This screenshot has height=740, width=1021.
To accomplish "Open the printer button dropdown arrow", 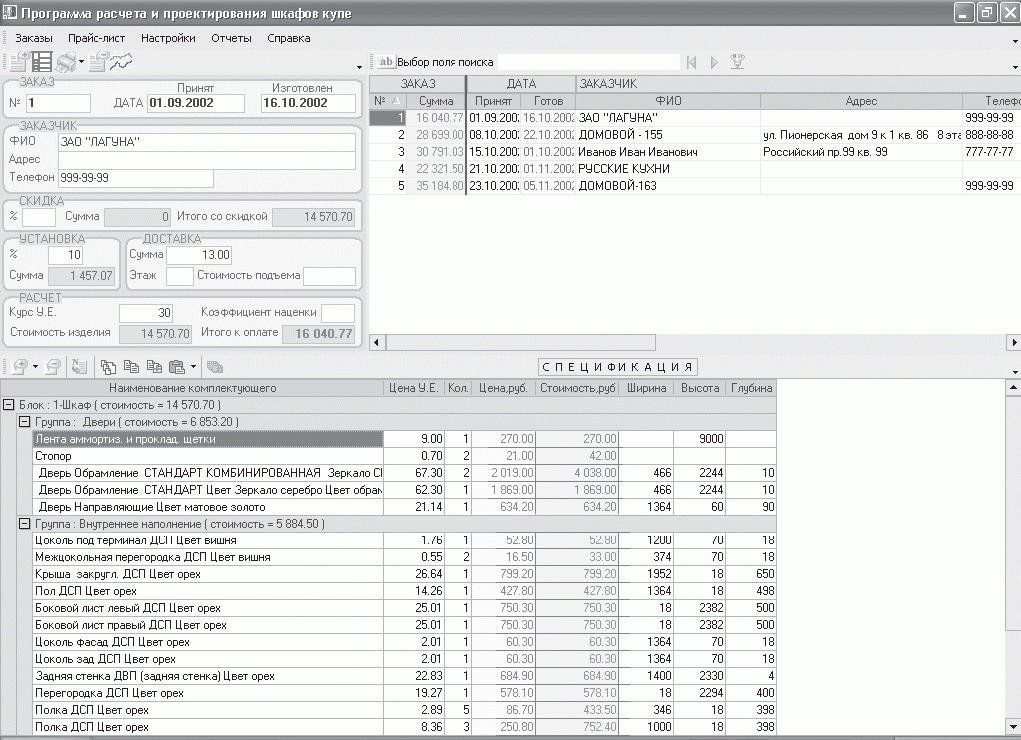I will point(82,62).
